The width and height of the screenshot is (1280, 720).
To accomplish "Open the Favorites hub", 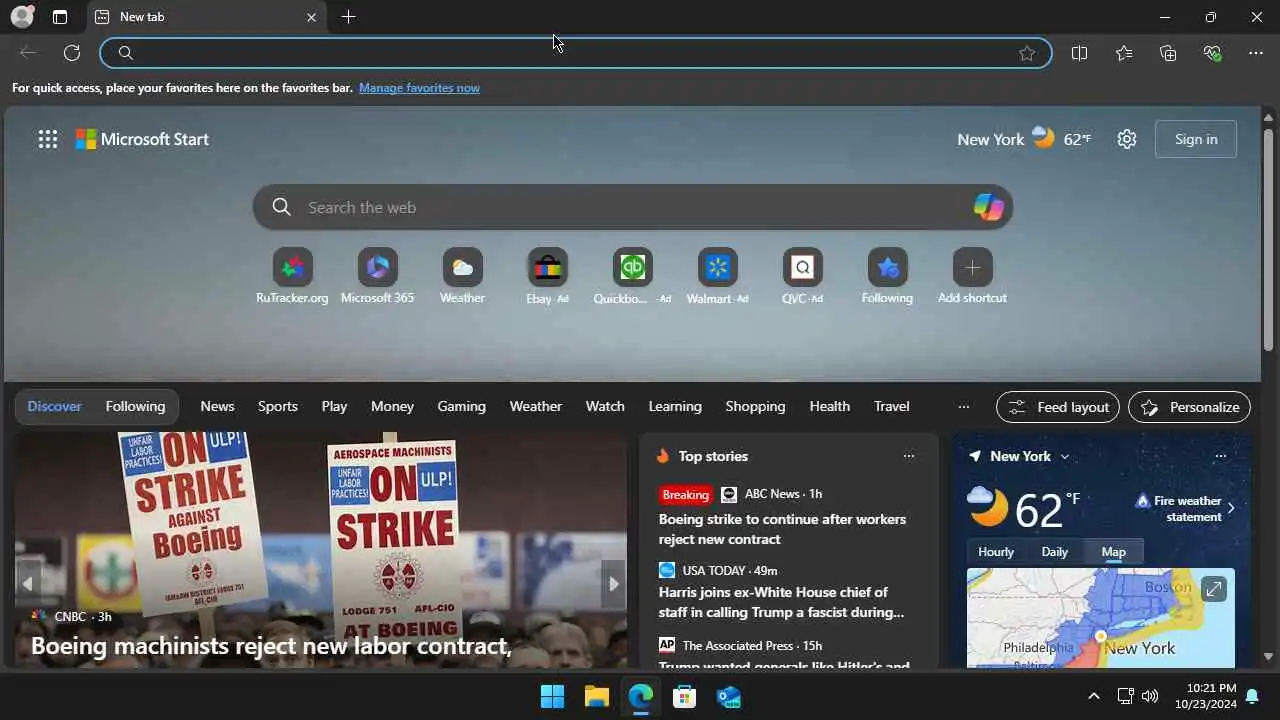I will click(1124, 53).
